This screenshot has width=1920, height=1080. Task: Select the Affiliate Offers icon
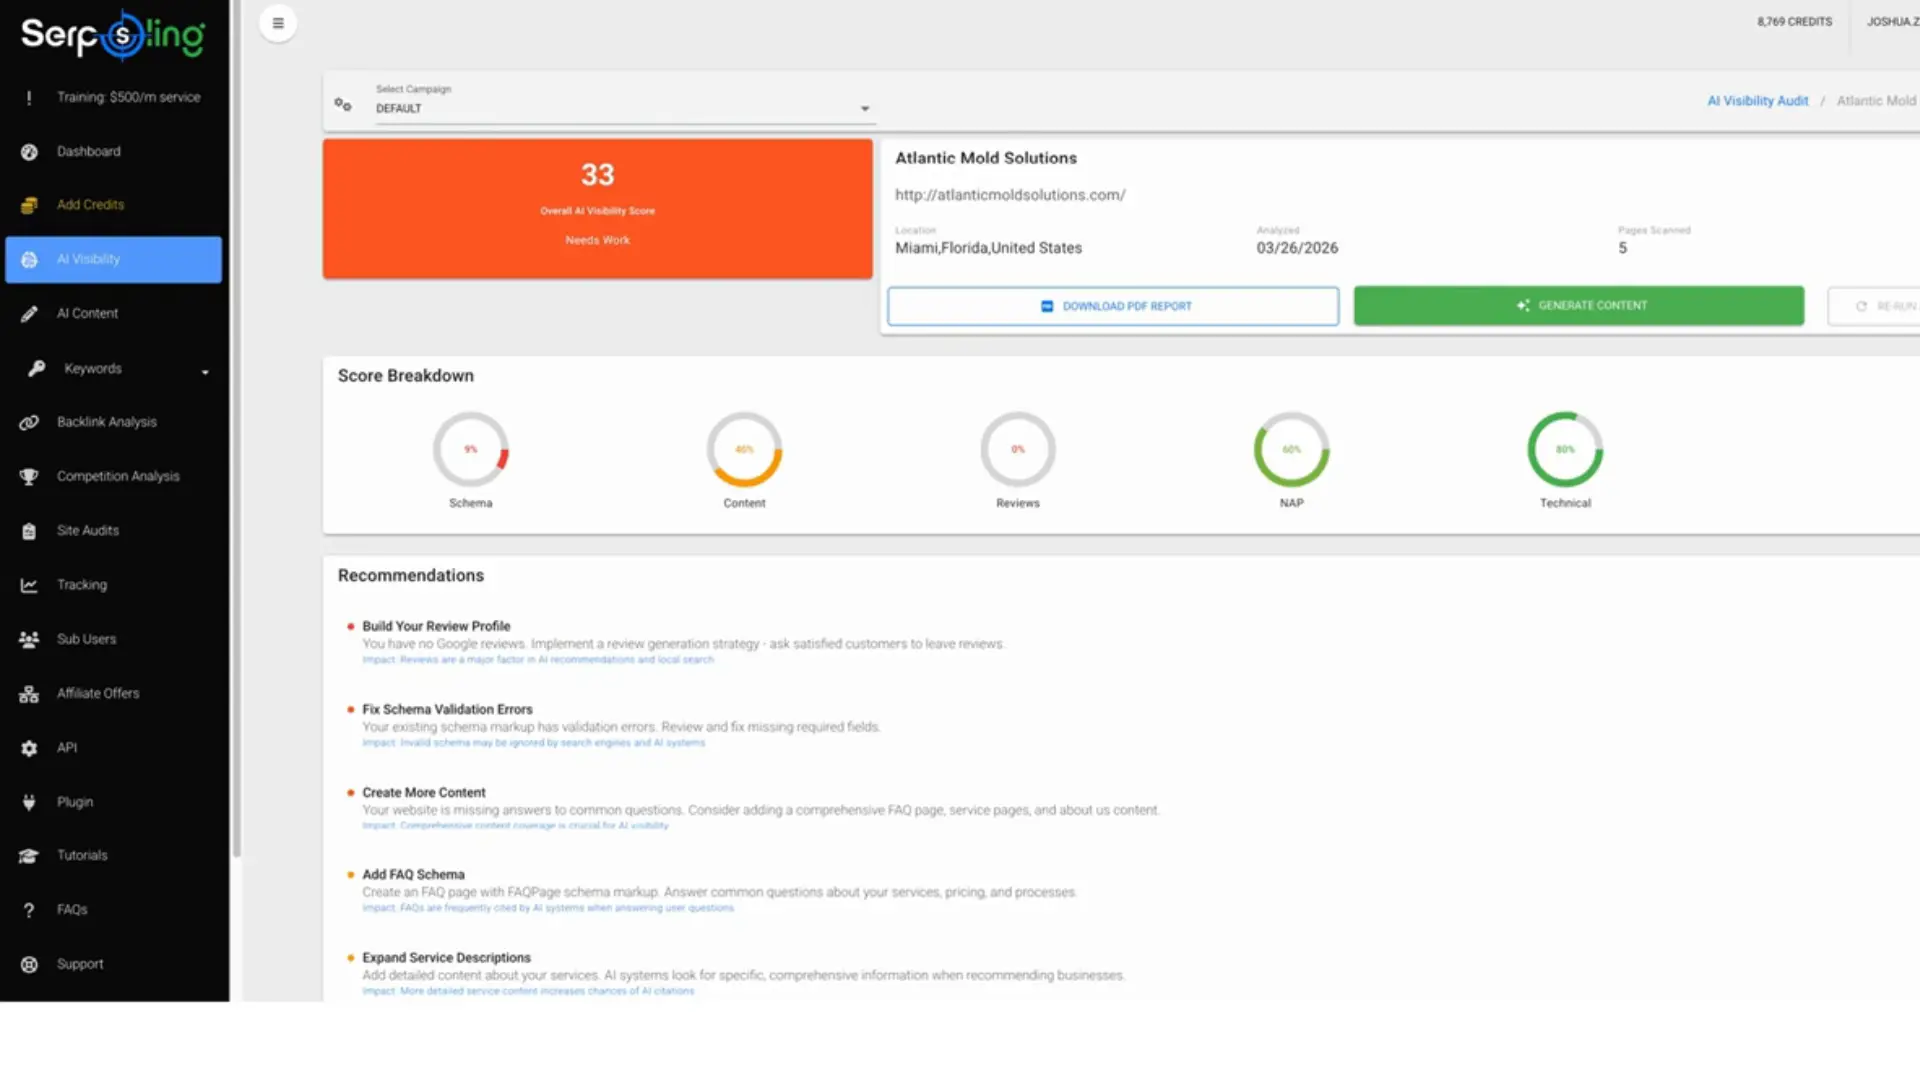click(x=29, y=693)
